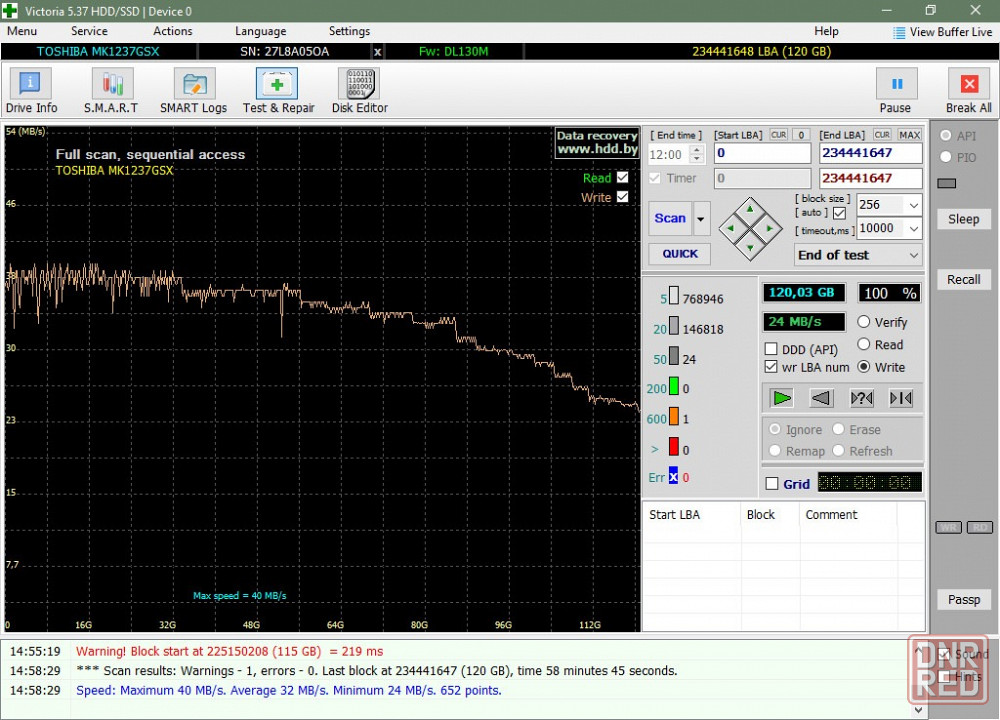1000x720 pixels.
Task: Click the white 5 ms block indicator
Action: (x=673, y=297)
